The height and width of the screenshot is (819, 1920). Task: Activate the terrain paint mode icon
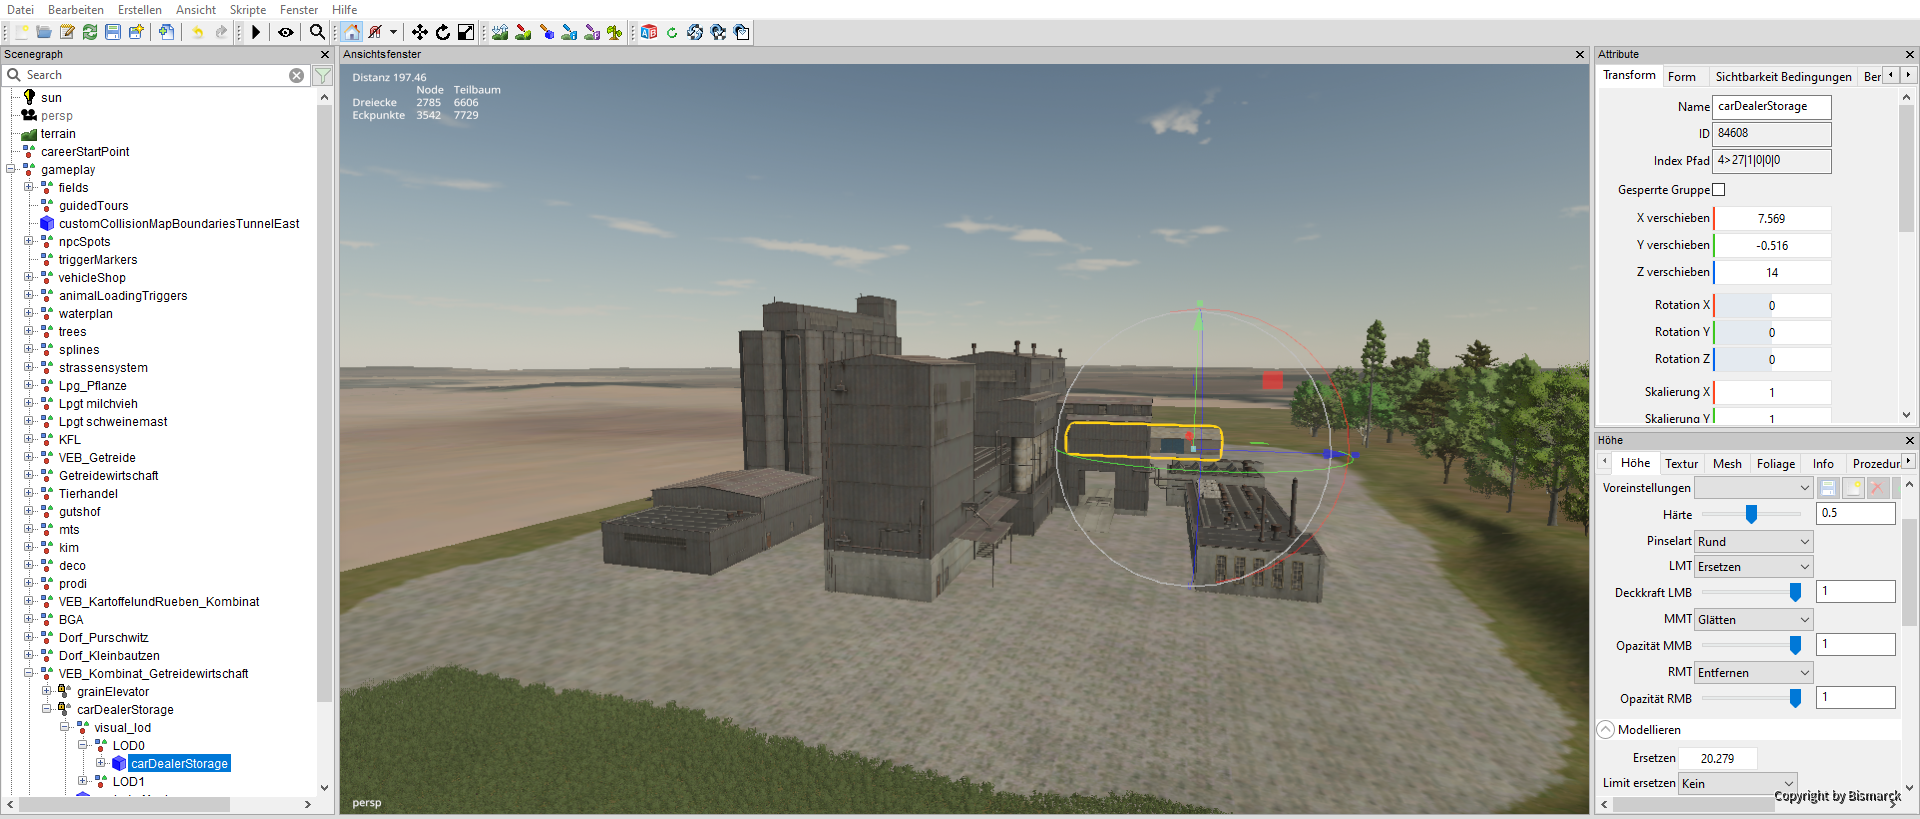523,32
